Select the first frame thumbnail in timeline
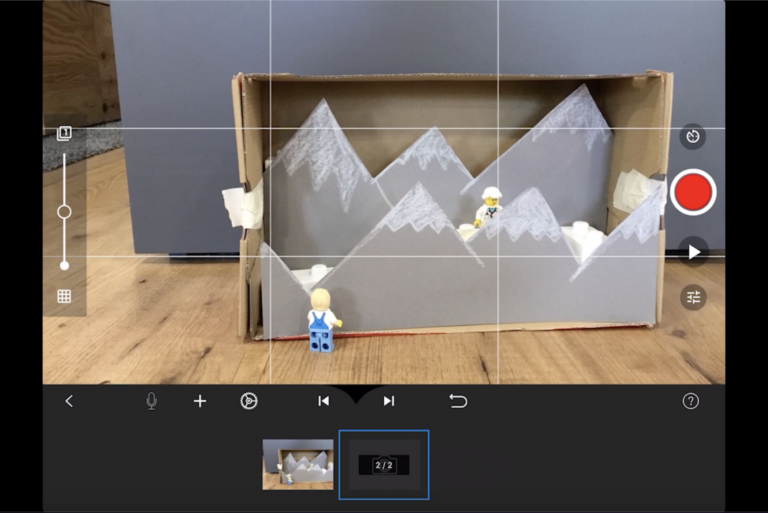 click(x=298, y=464)
